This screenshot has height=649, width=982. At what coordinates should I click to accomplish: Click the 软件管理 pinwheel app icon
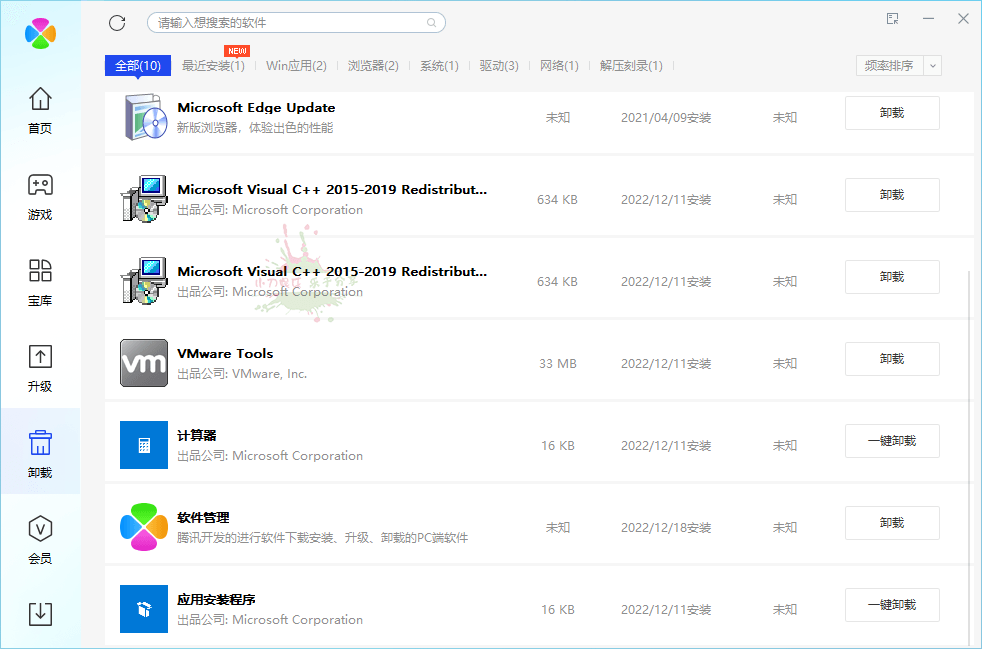pos(143,527)
